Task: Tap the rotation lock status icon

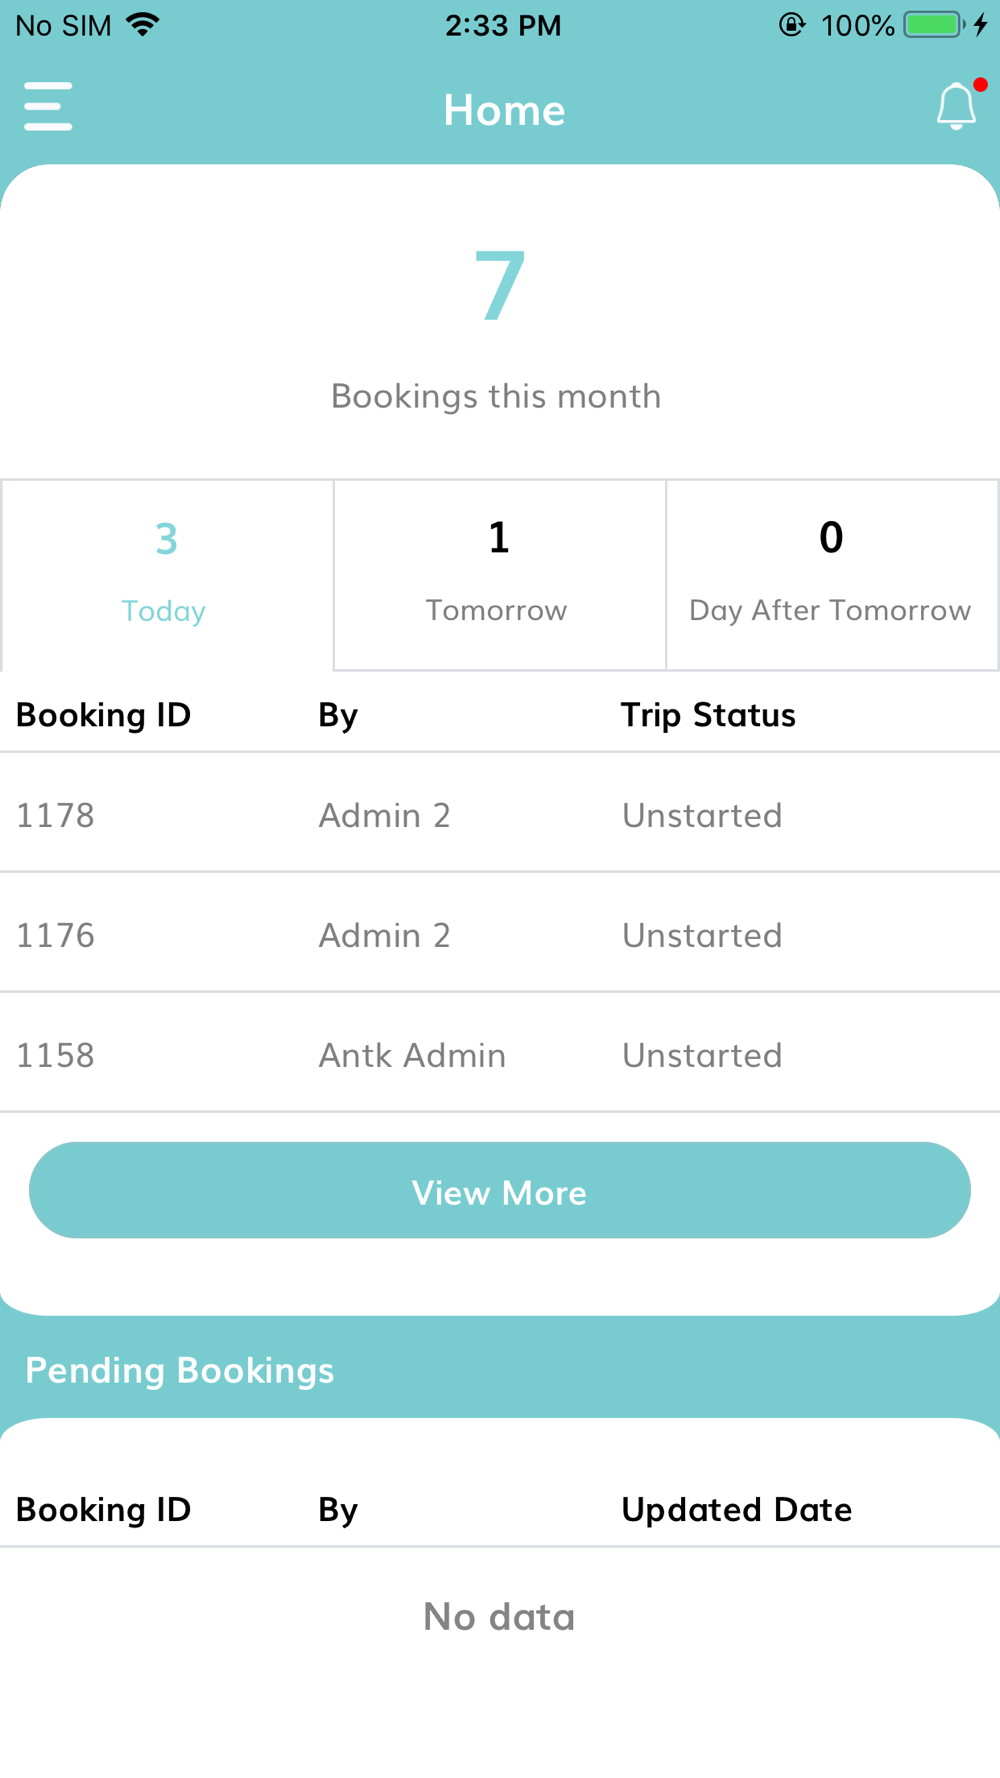Action: pos(792,25)
